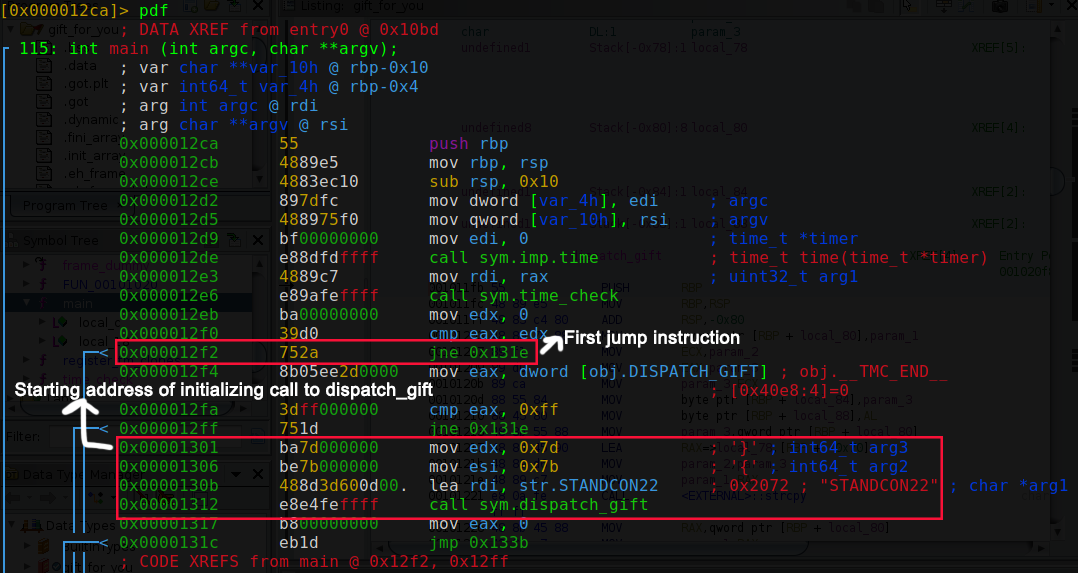Click the call sym.time_check instruction
This screenshot has width=1078, height=573.
[522, 295]
